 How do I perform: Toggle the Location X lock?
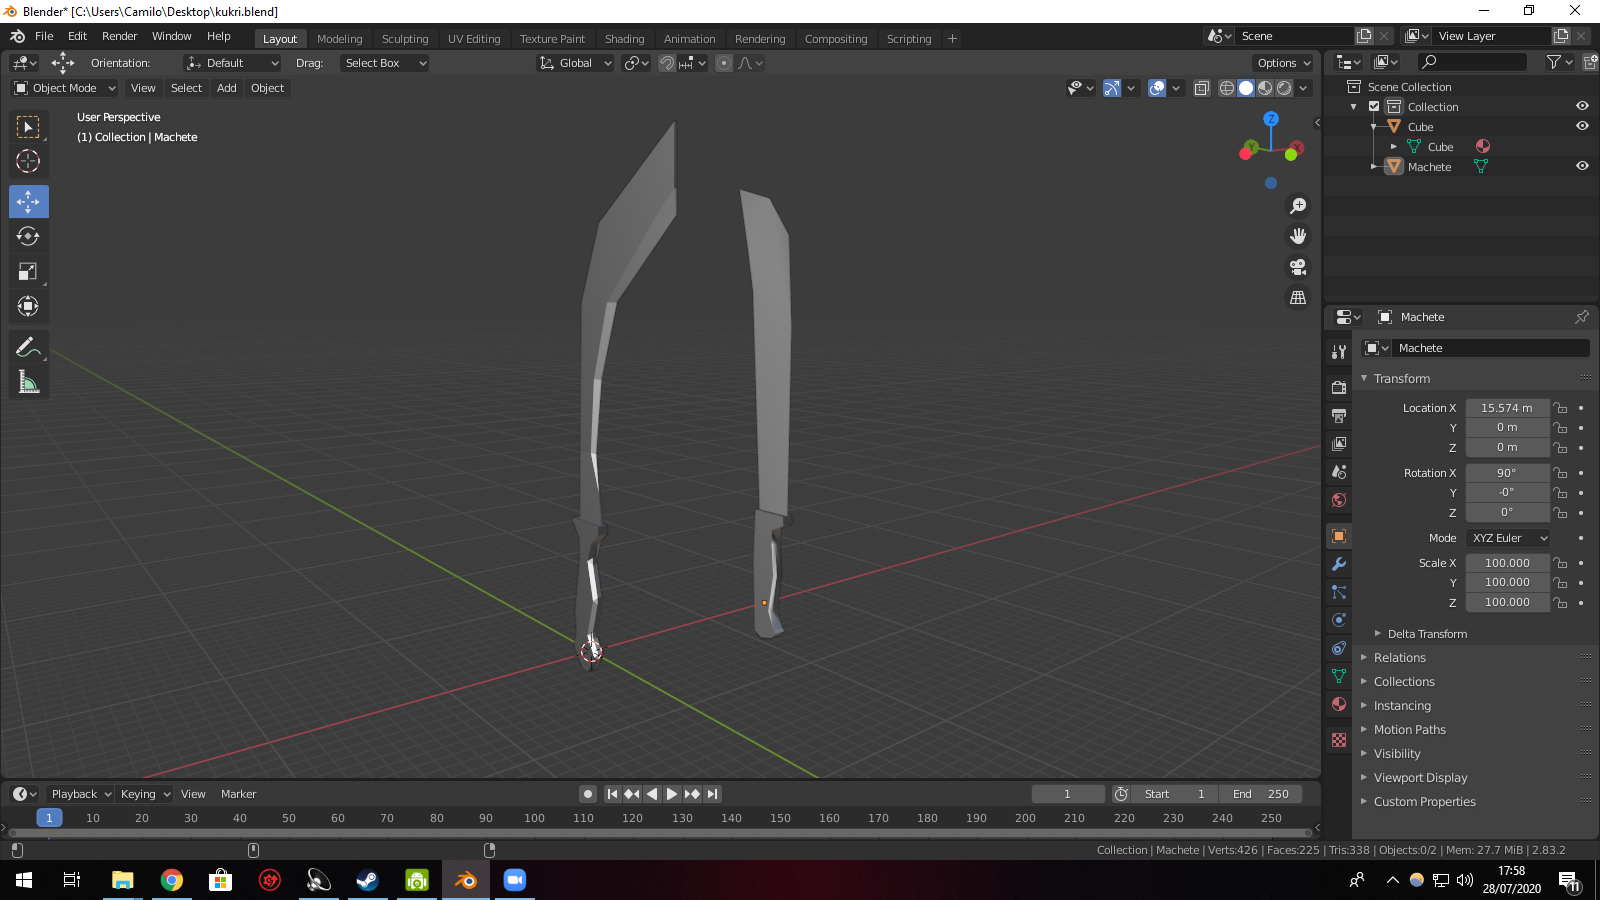click(x=1560, y=408)
